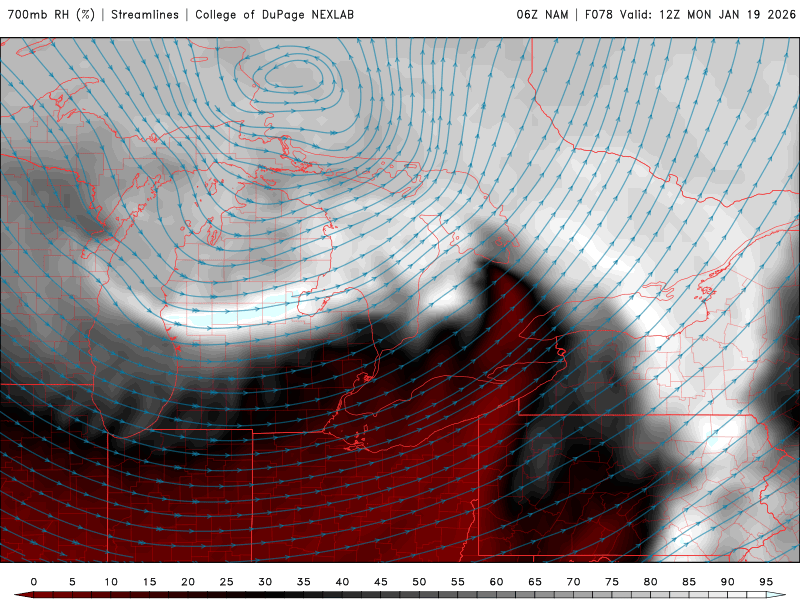The height and width of the screenshot is (600, 800).
Task: Click the "Streamlines" label in header
Action: [145, 15]
